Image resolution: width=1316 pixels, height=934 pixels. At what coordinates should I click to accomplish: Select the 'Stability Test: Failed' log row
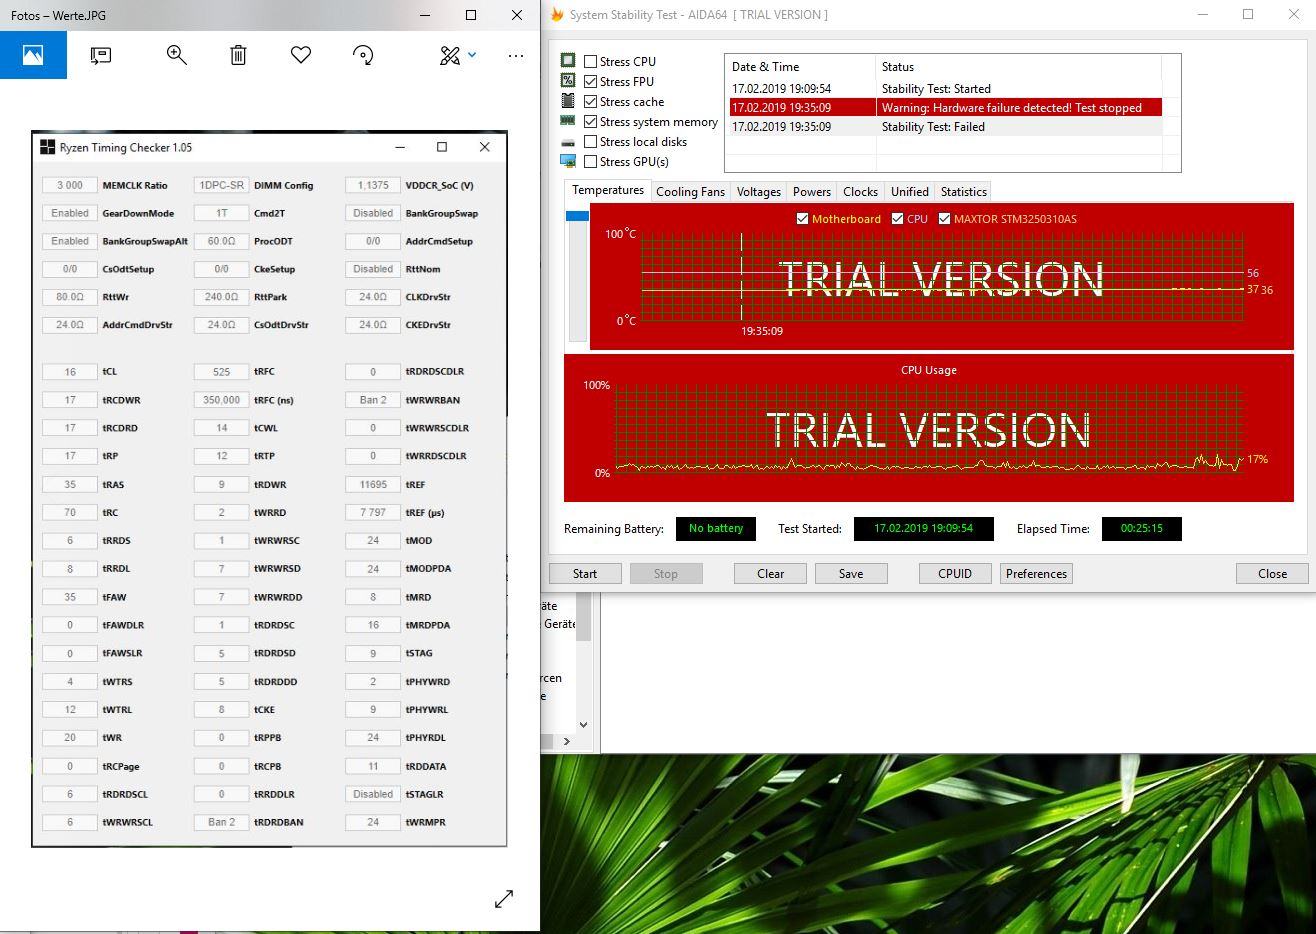click(x=946, y=127)
